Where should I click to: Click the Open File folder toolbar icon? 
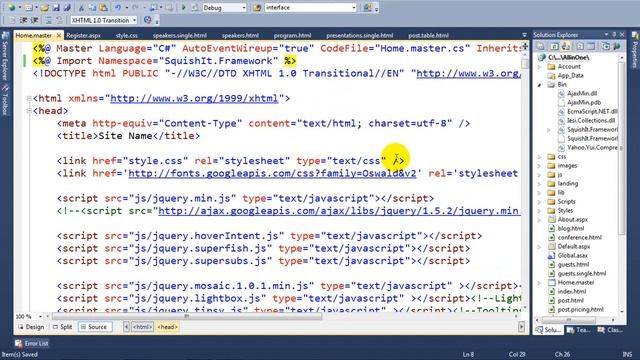point(44,7)
